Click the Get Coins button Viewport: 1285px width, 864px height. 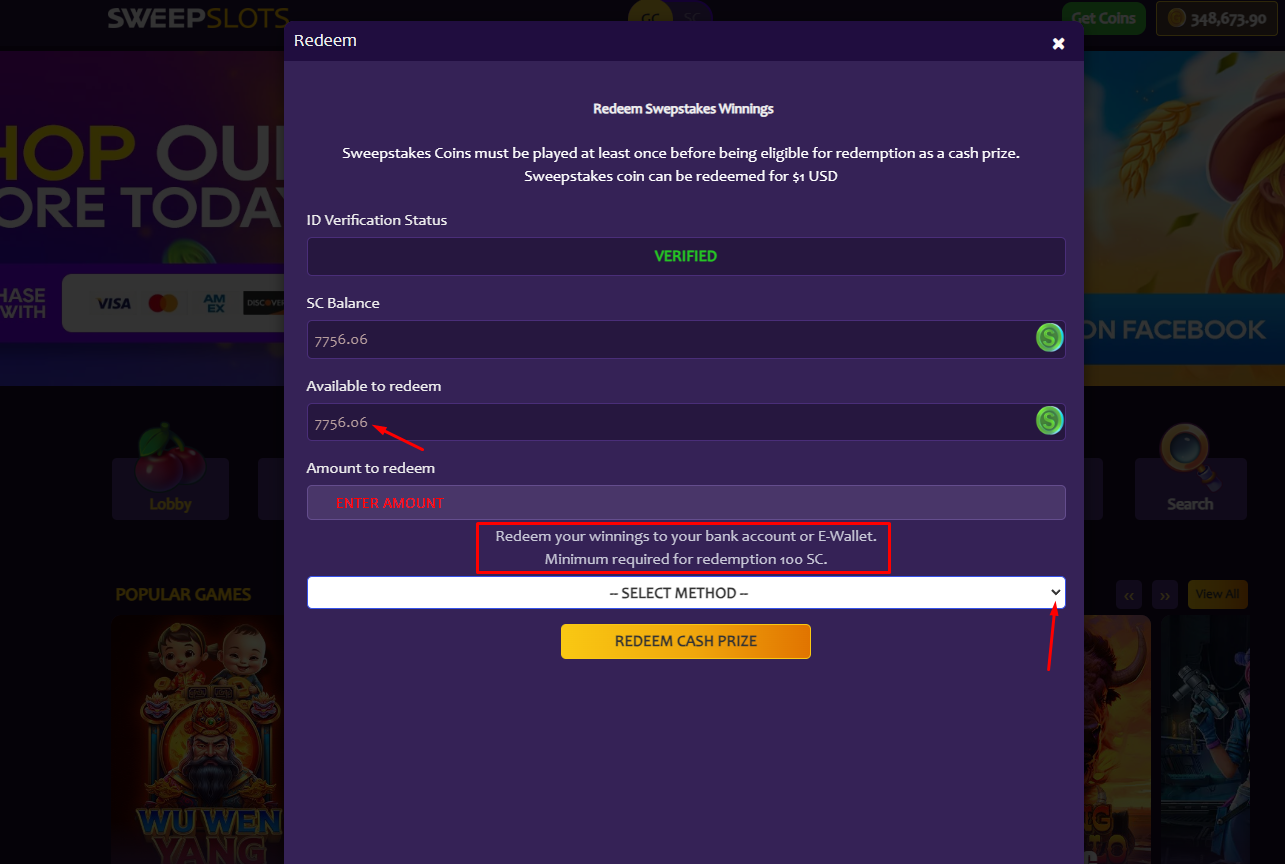(1104, 18)
